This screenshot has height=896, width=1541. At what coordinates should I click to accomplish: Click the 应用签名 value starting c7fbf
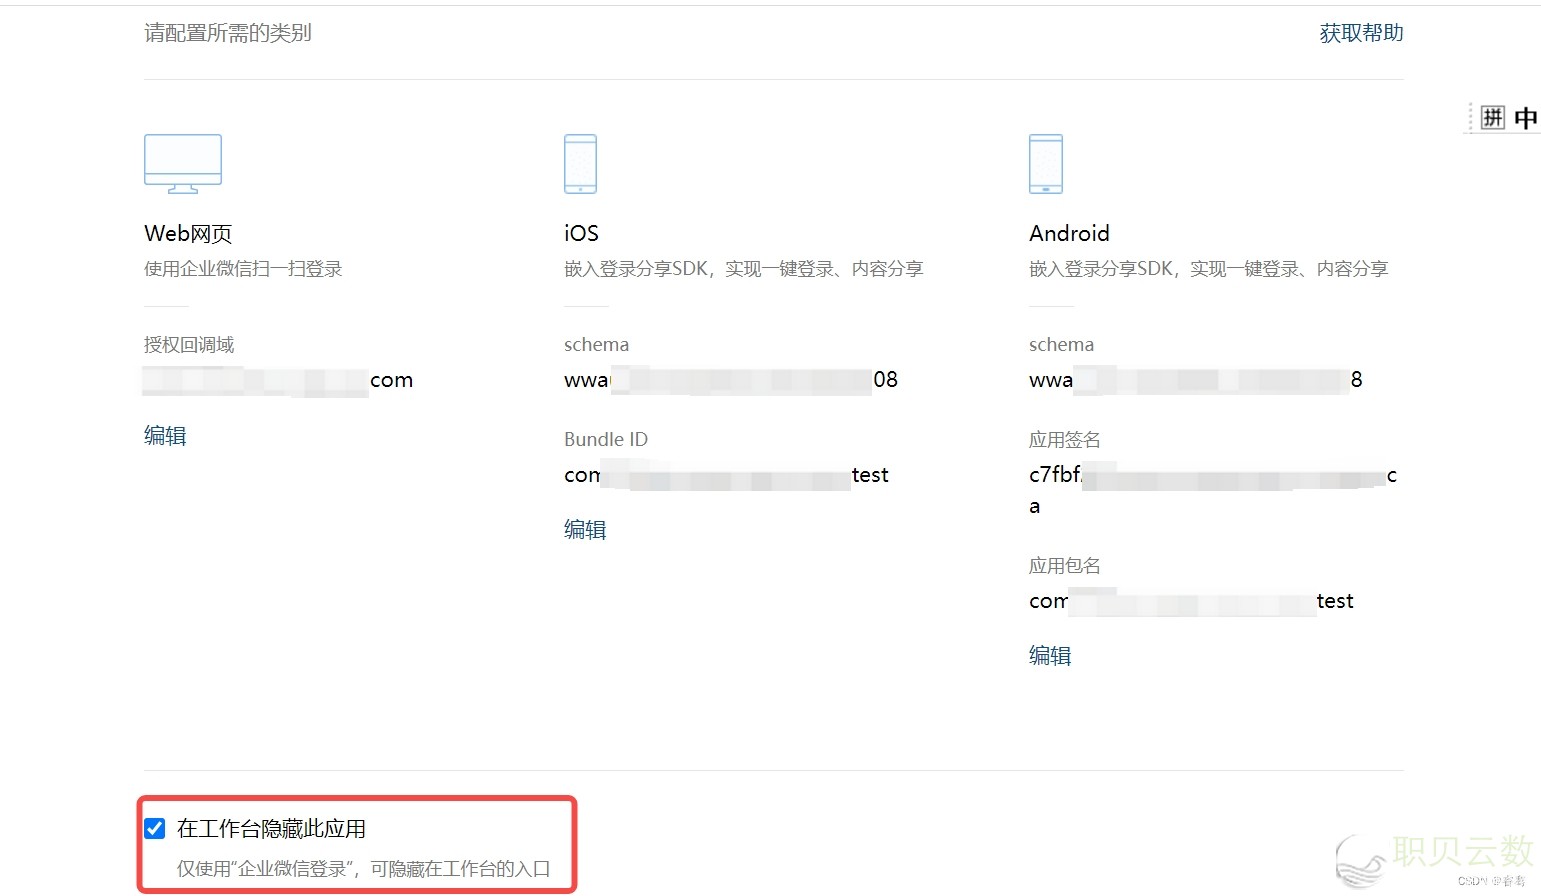(x=1213, y=490)
